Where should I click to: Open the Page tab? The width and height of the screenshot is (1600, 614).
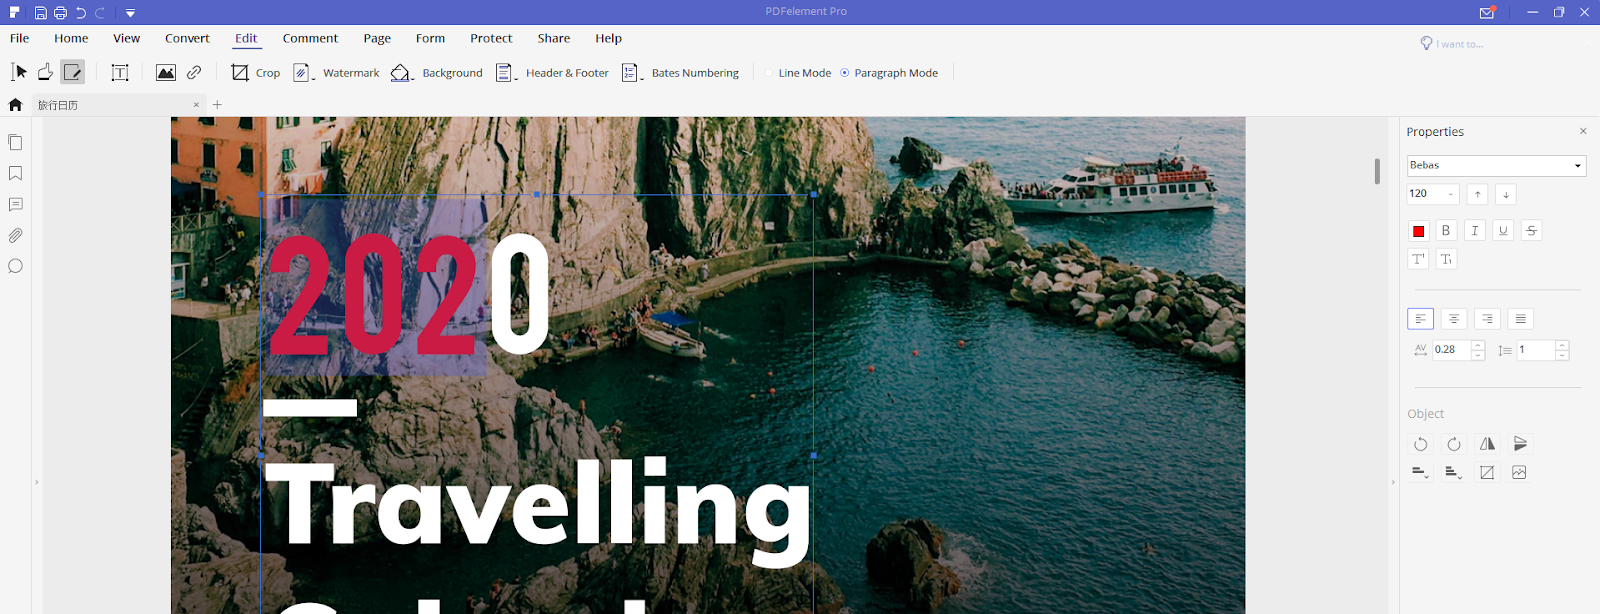coord(377,38)
